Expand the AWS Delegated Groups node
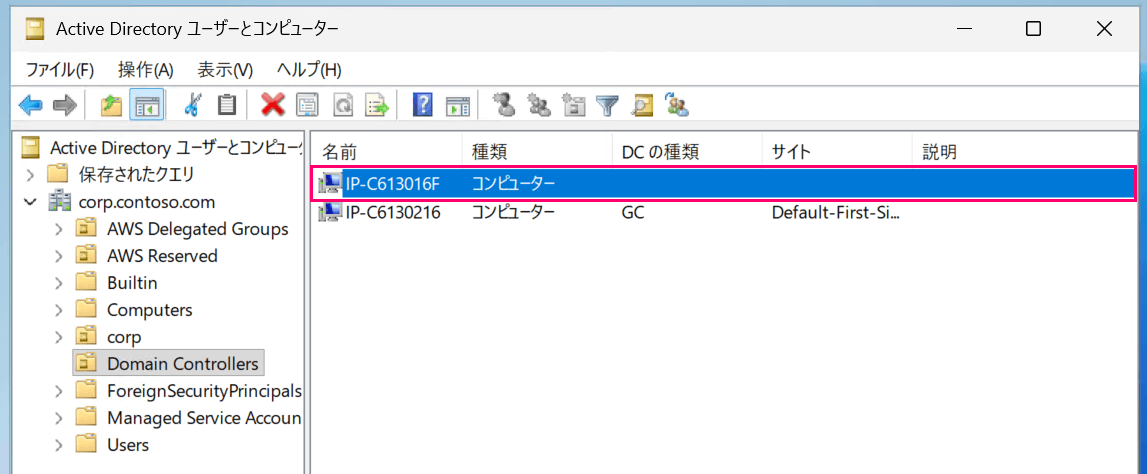 pyautogui.click(x=59, y=229)
